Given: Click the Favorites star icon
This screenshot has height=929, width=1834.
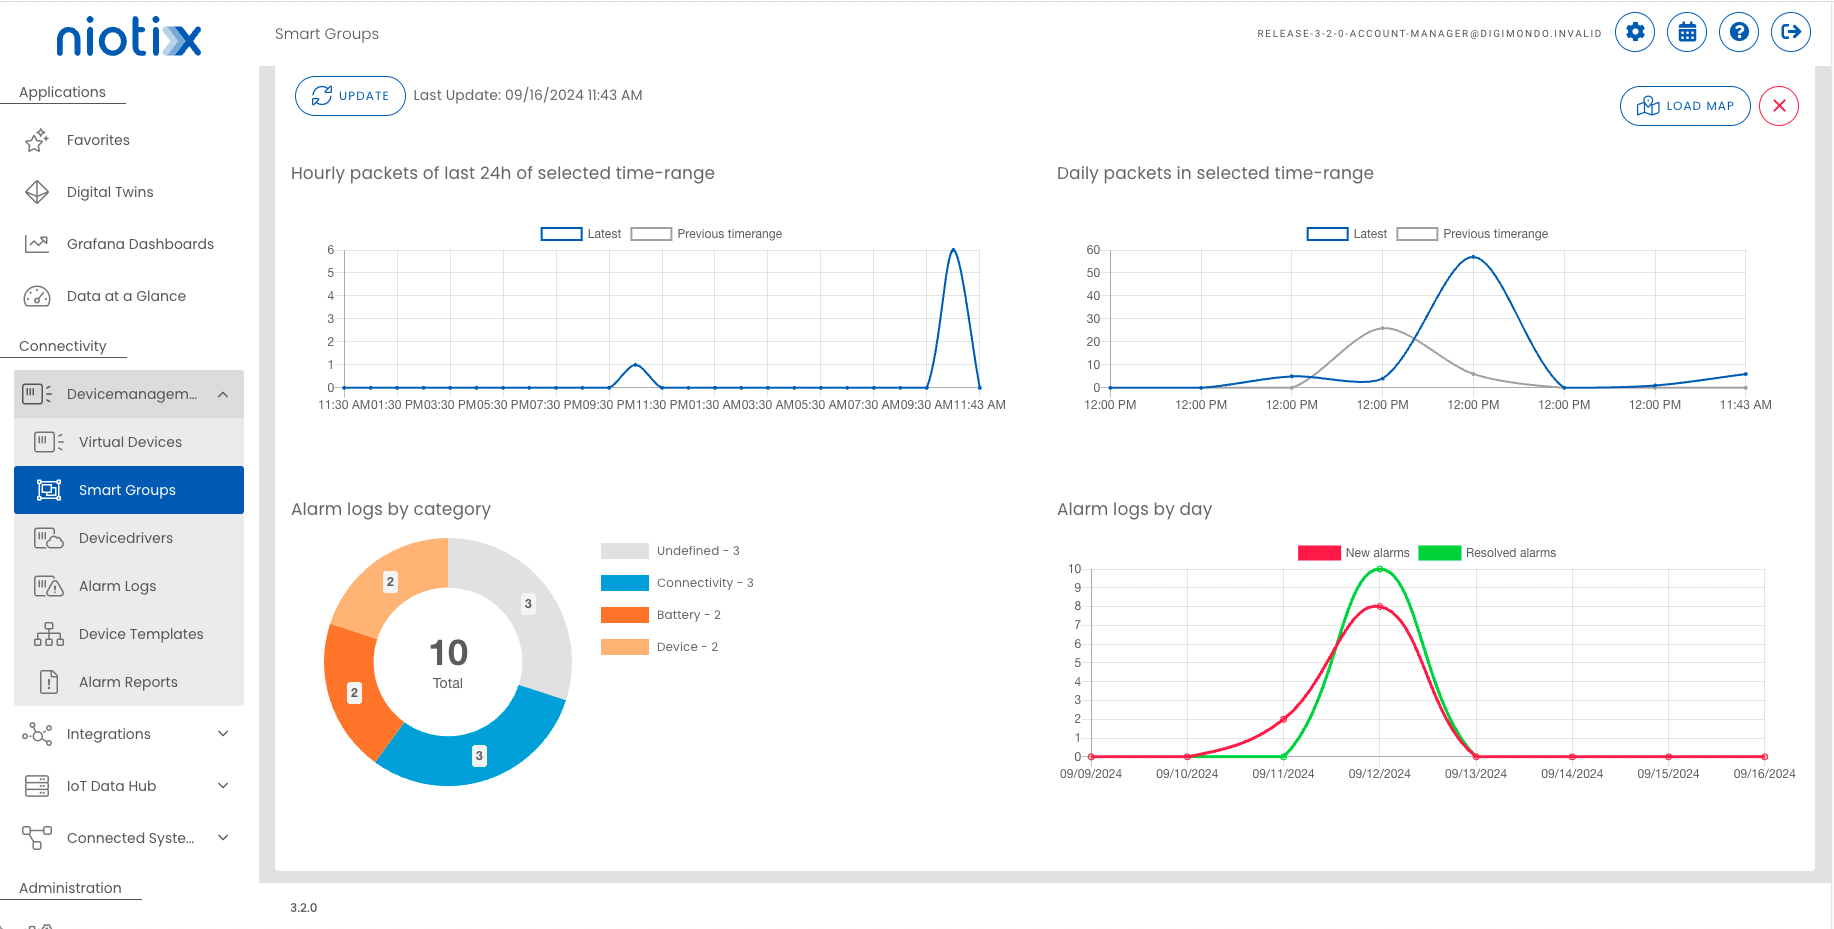Looking at the screenshot, I should [x=37, y=140].
